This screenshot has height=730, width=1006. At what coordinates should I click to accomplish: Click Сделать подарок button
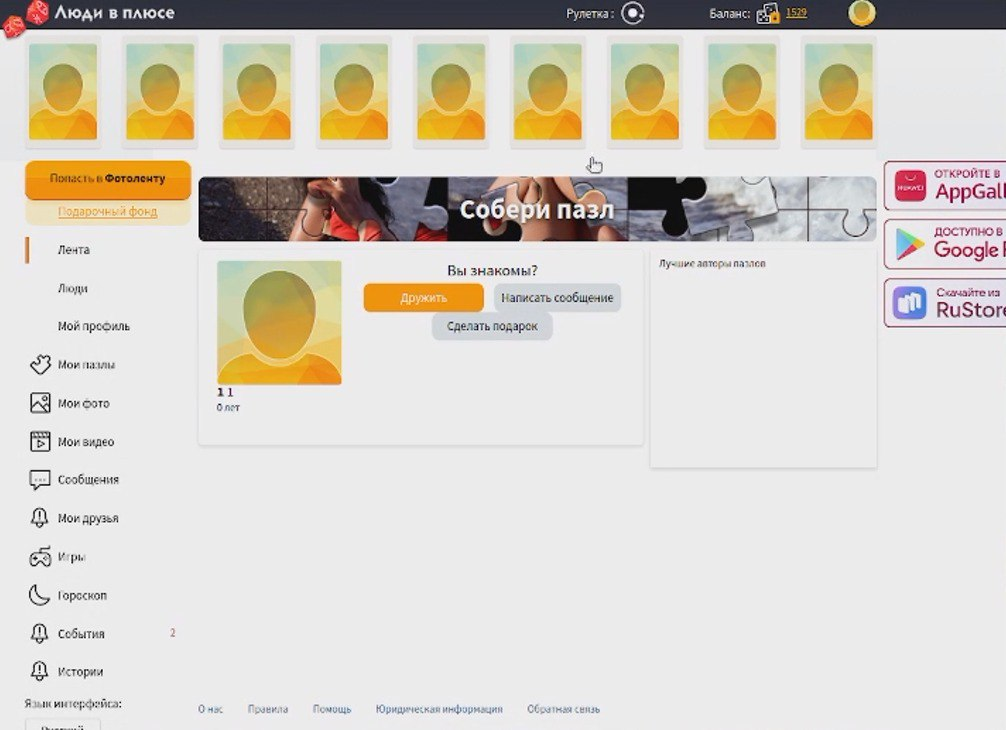click(492, 326)
